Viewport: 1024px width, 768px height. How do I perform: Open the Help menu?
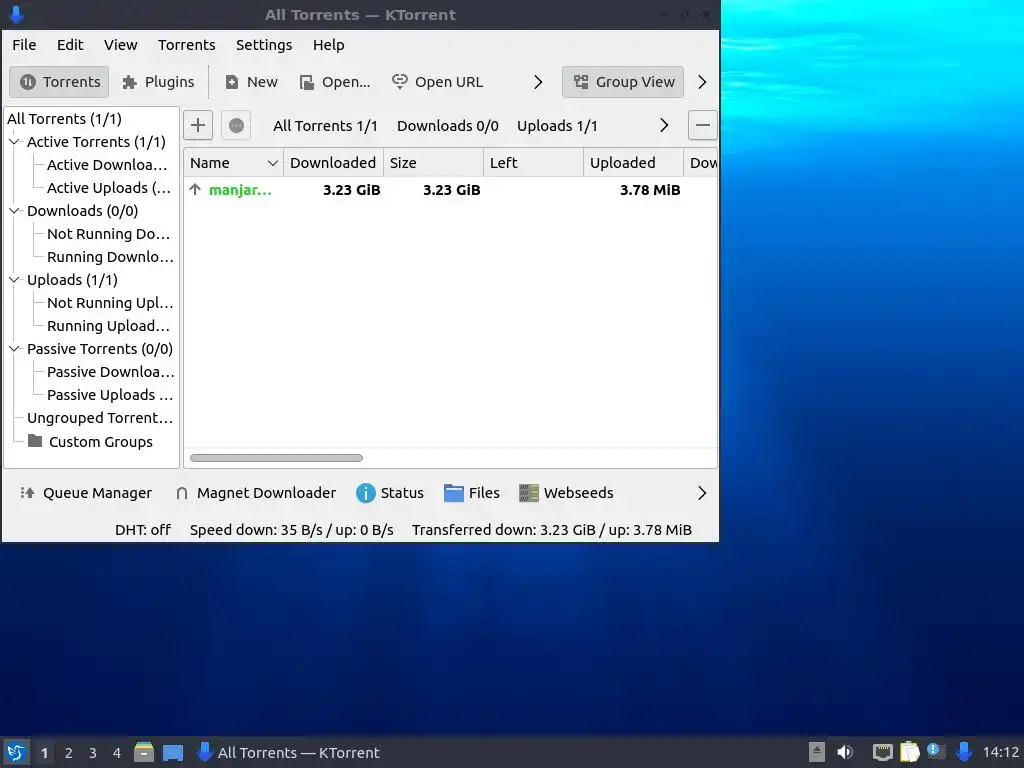coord(328,44)
